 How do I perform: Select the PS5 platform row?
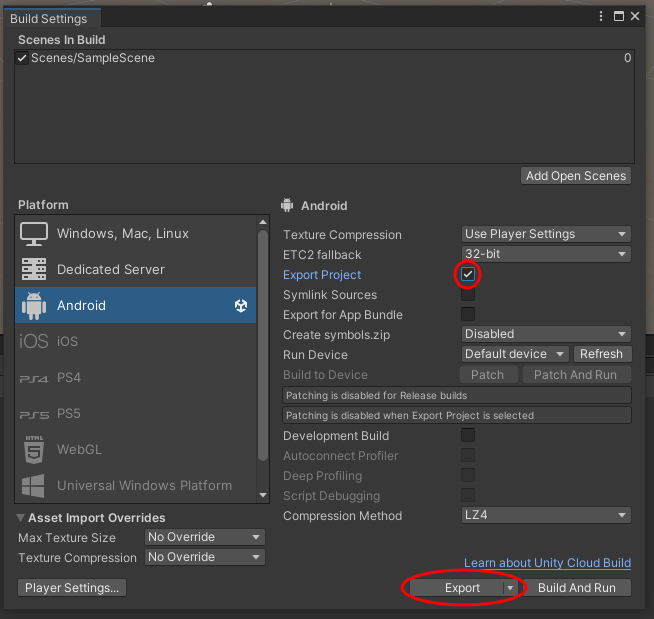pyautogui.click(x=136, y=414)
